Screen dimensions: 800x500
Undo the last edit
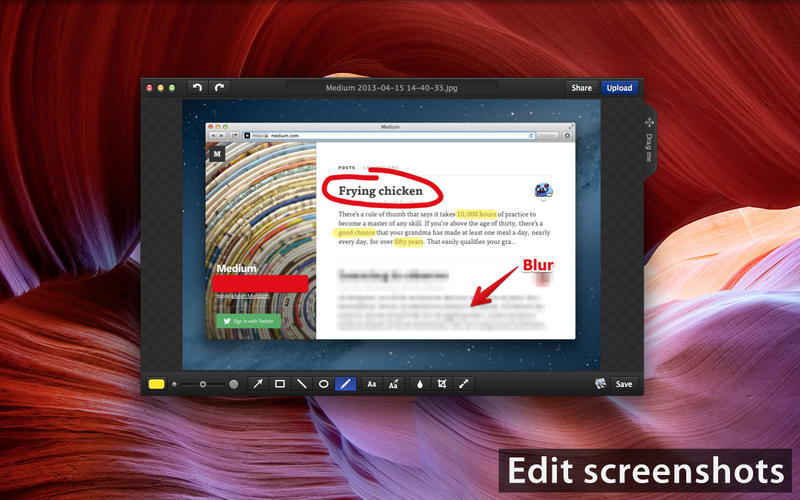coord(197,88)
